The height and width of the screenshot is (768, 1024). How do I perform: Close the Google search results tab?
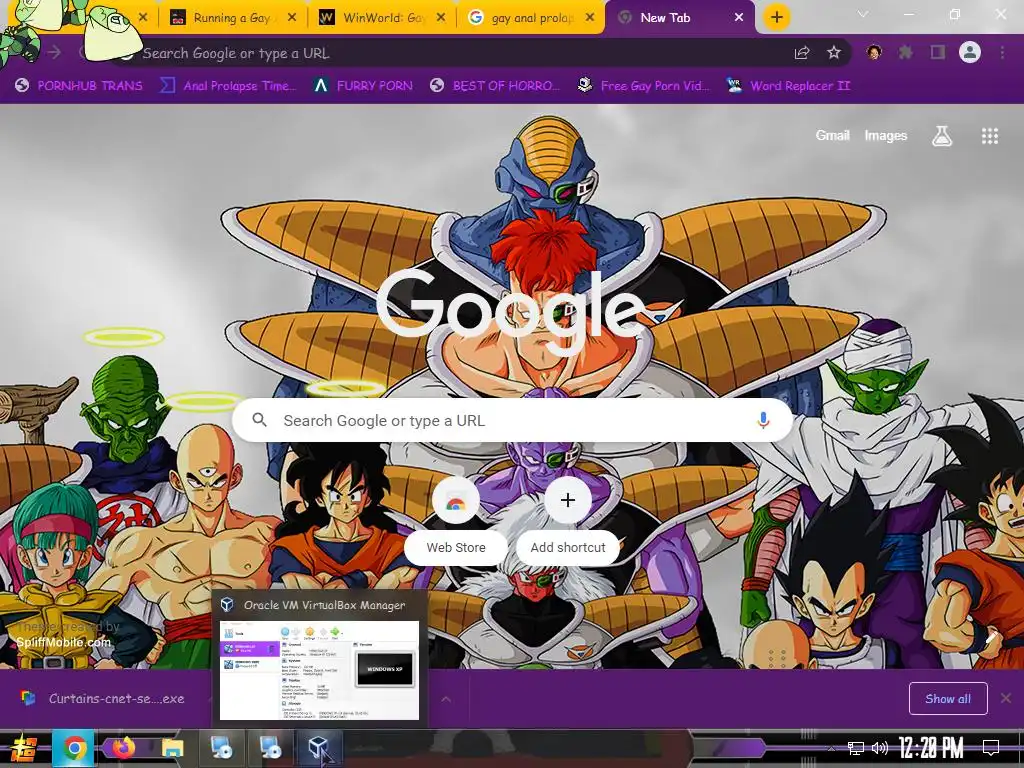point(590,18)
